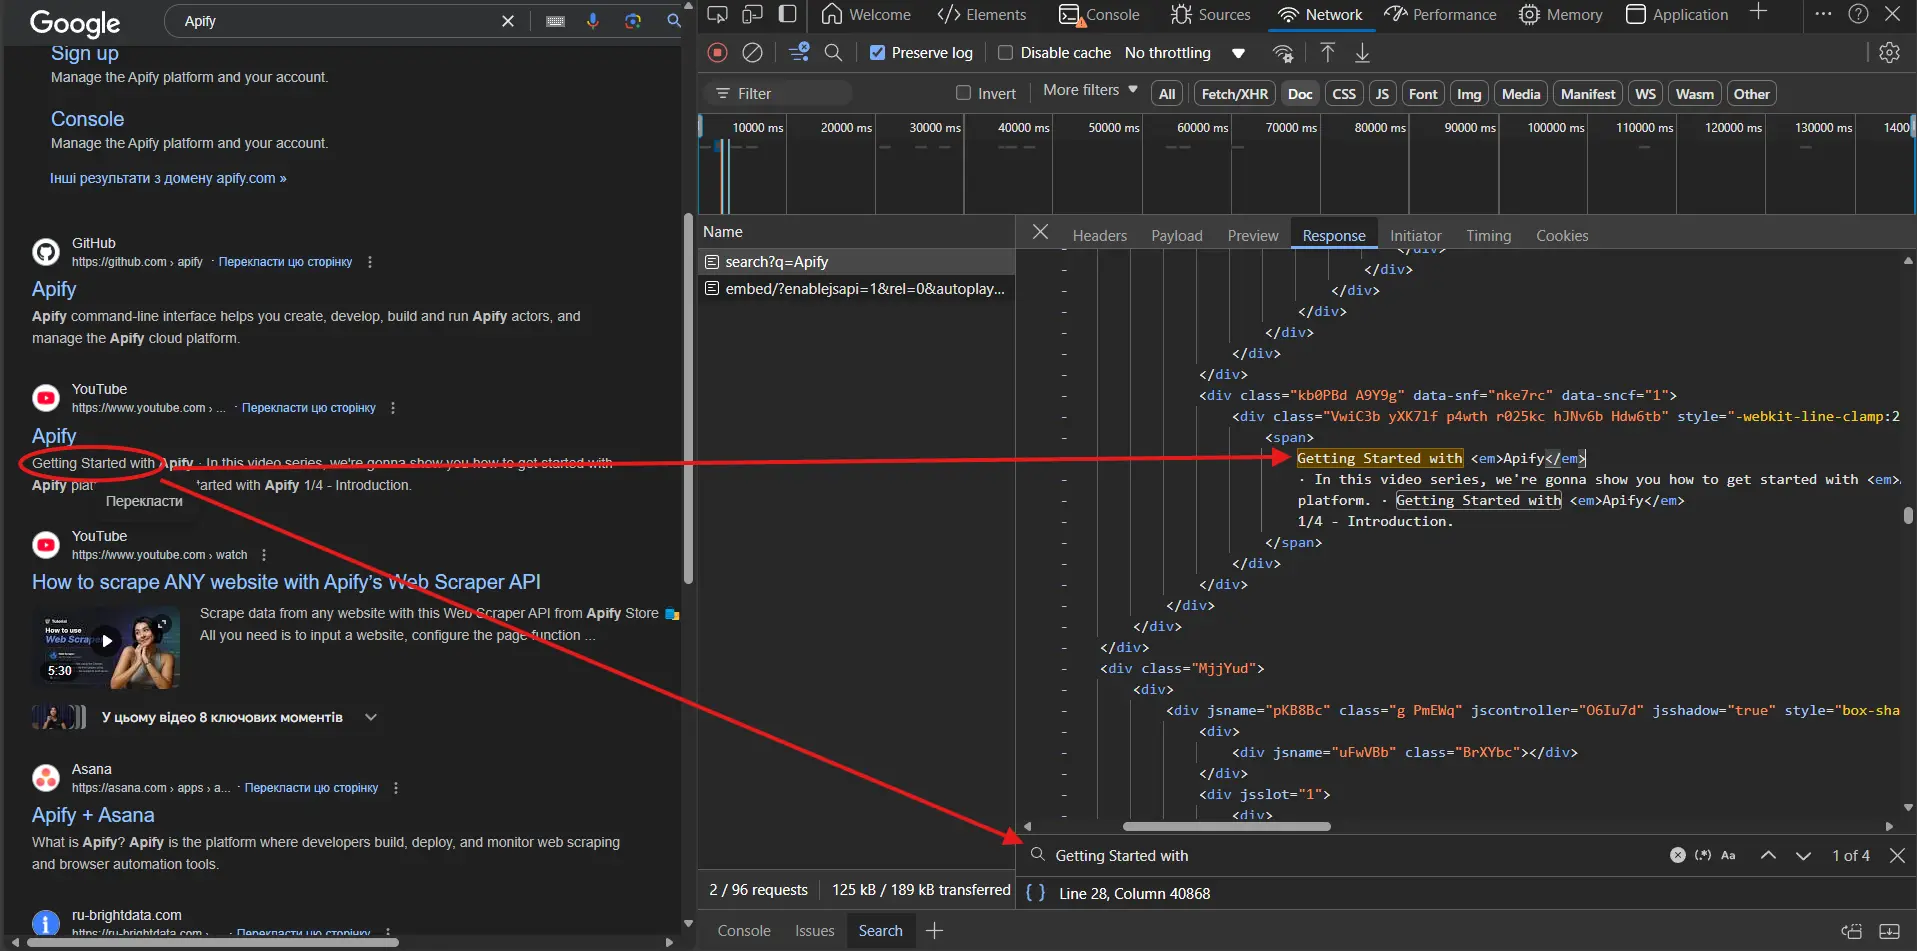Search within network requests via magnifier icon
Screen dimensions: 1917x951
(x=835, y=53)
